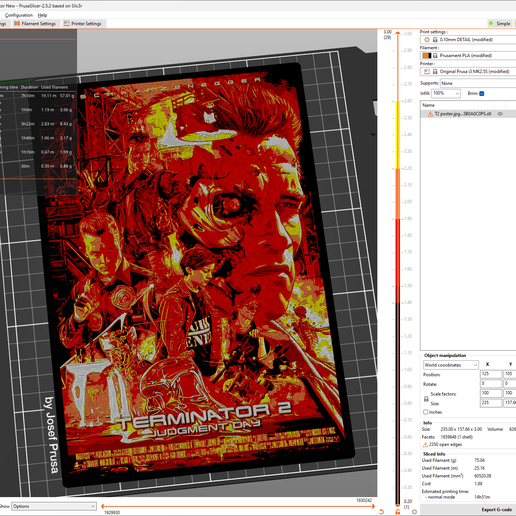Open the Show Options dropdown
Viewport: 516px width, 516px height.
[54, 506]
